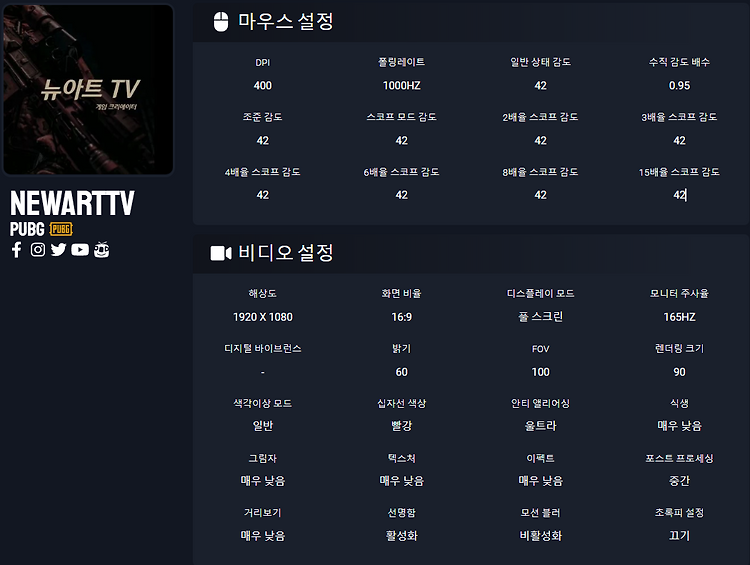Click the 포스트 프로세싱 value 중간

680,481
